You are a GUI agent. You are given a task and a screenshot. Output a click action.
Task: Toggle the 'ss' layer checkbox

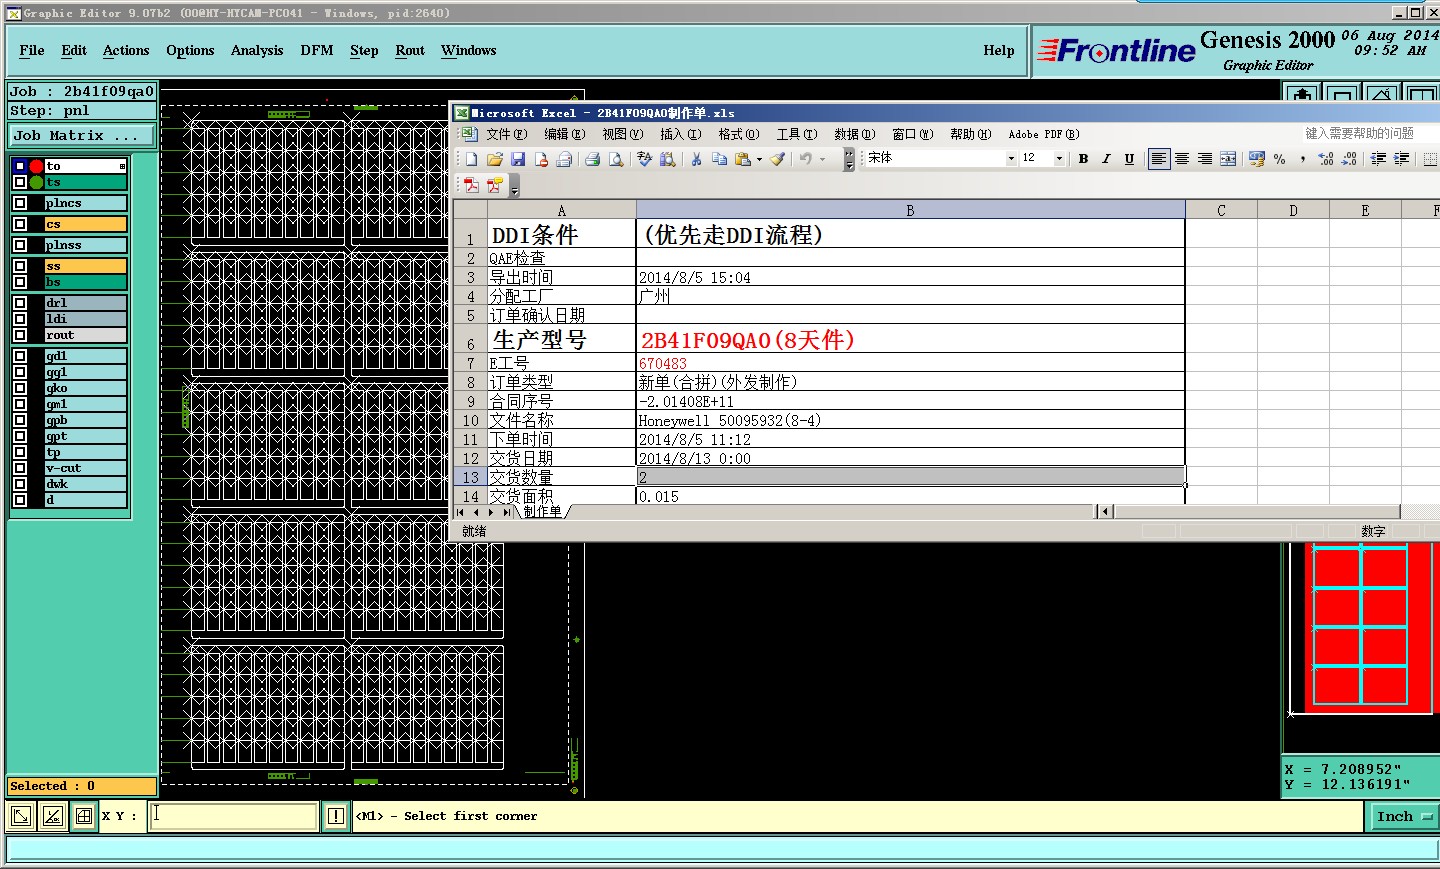click(20, 266)
